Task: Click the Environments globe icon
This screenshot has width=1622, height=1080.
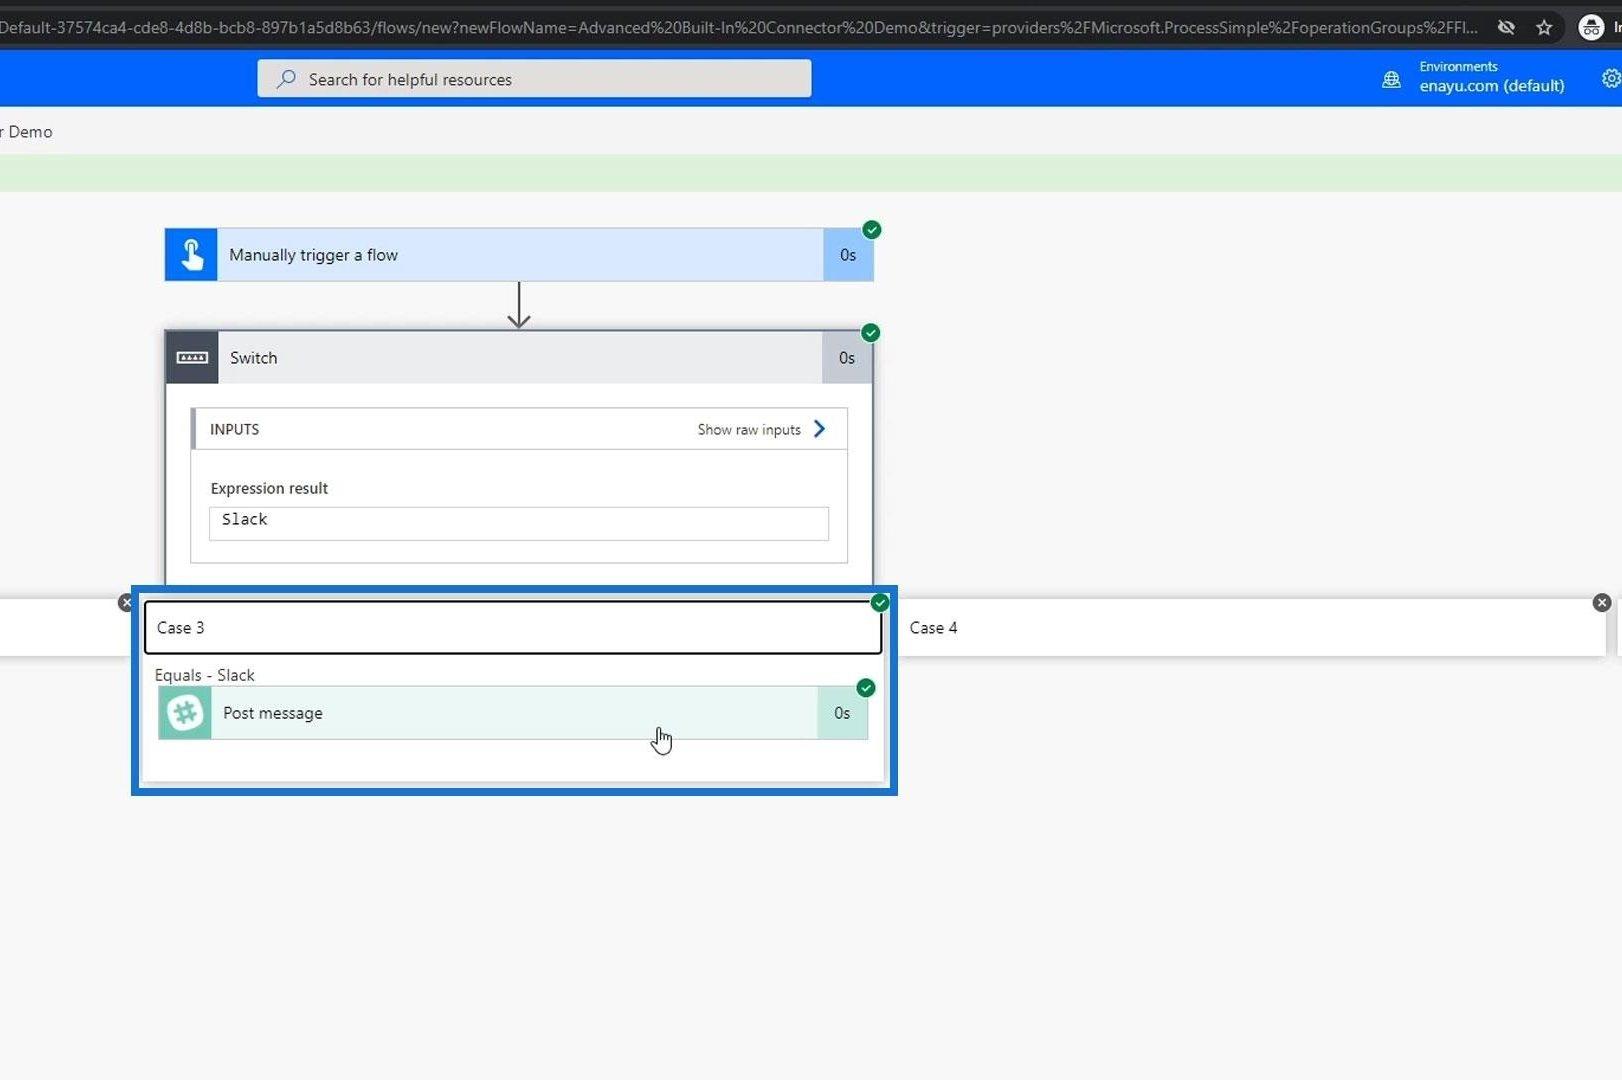Action: [1391, 79]
